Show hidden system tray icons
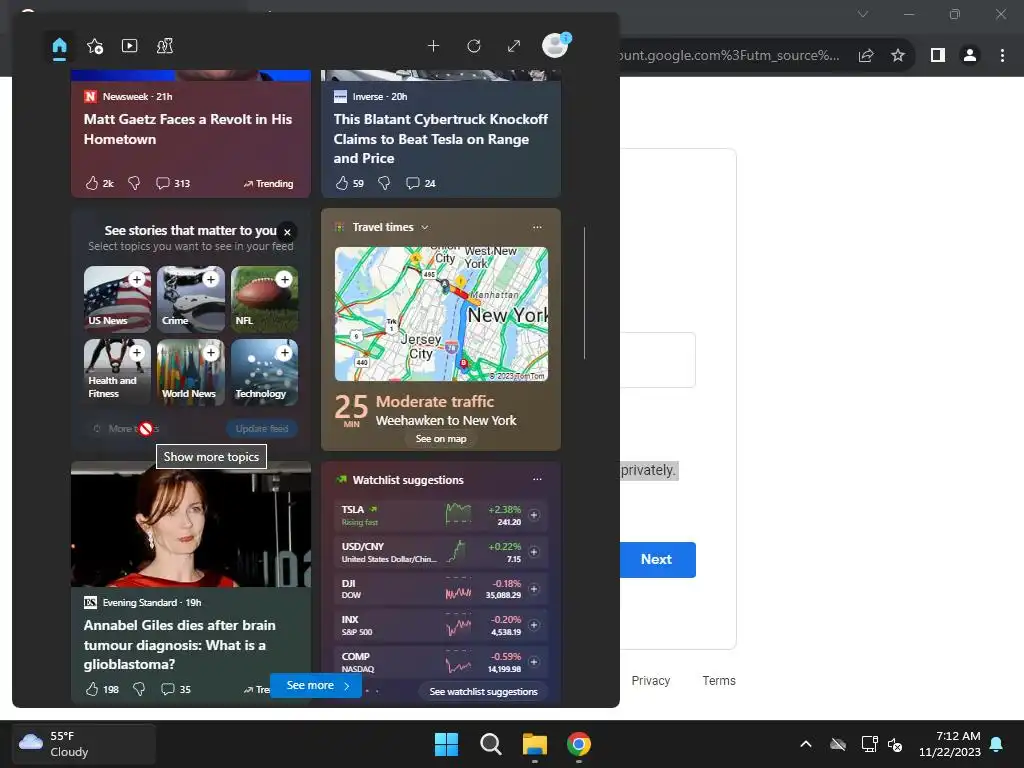 click(806, 744)
